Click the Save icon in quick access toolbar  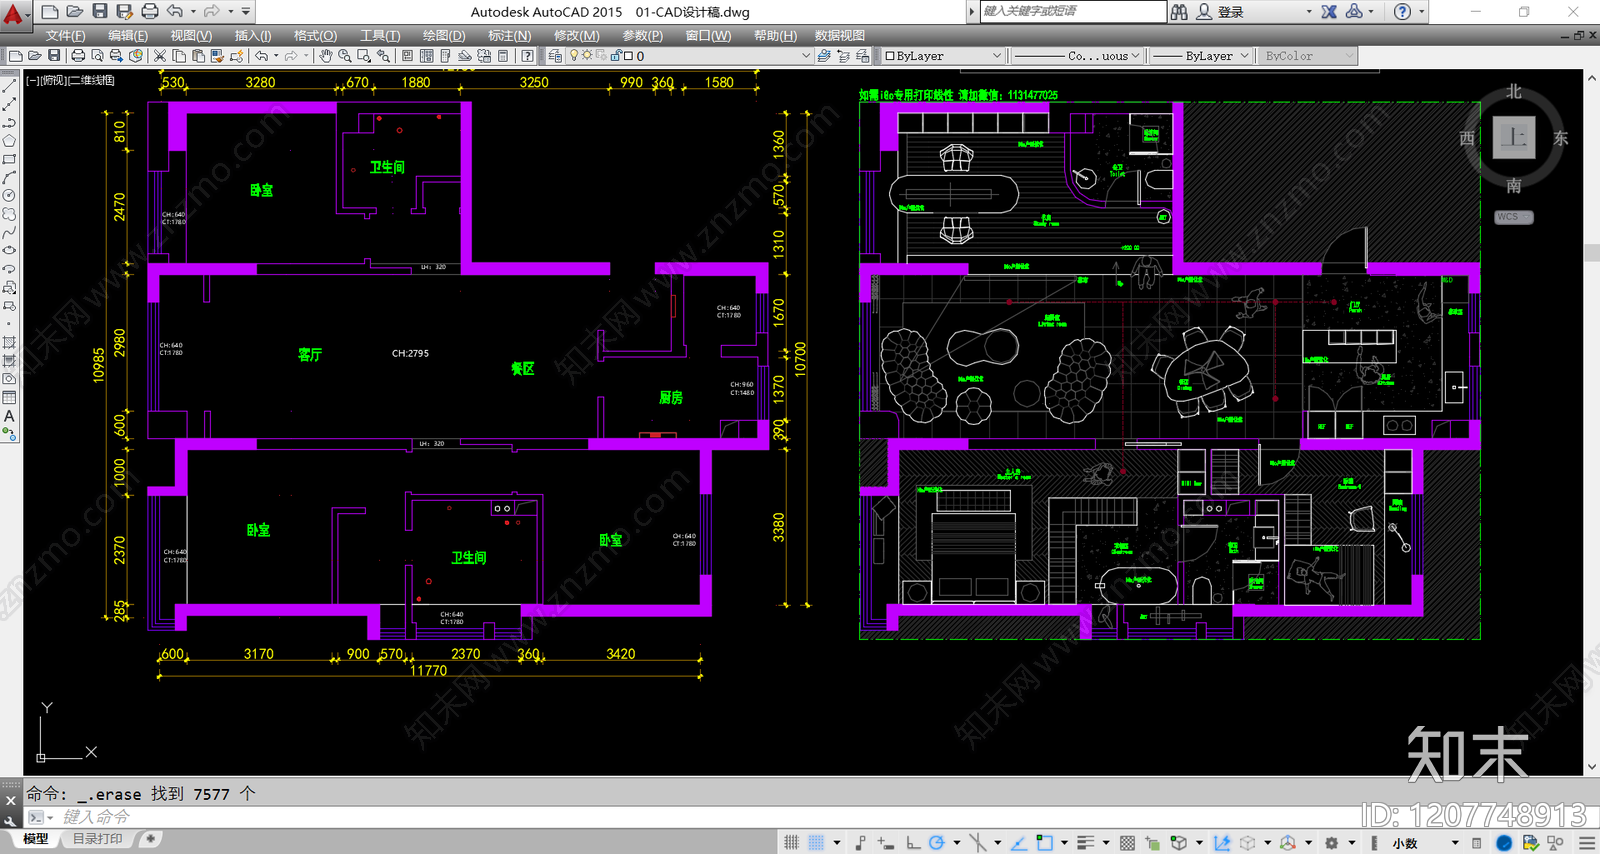pyautogui.click(x=100, y=11)
